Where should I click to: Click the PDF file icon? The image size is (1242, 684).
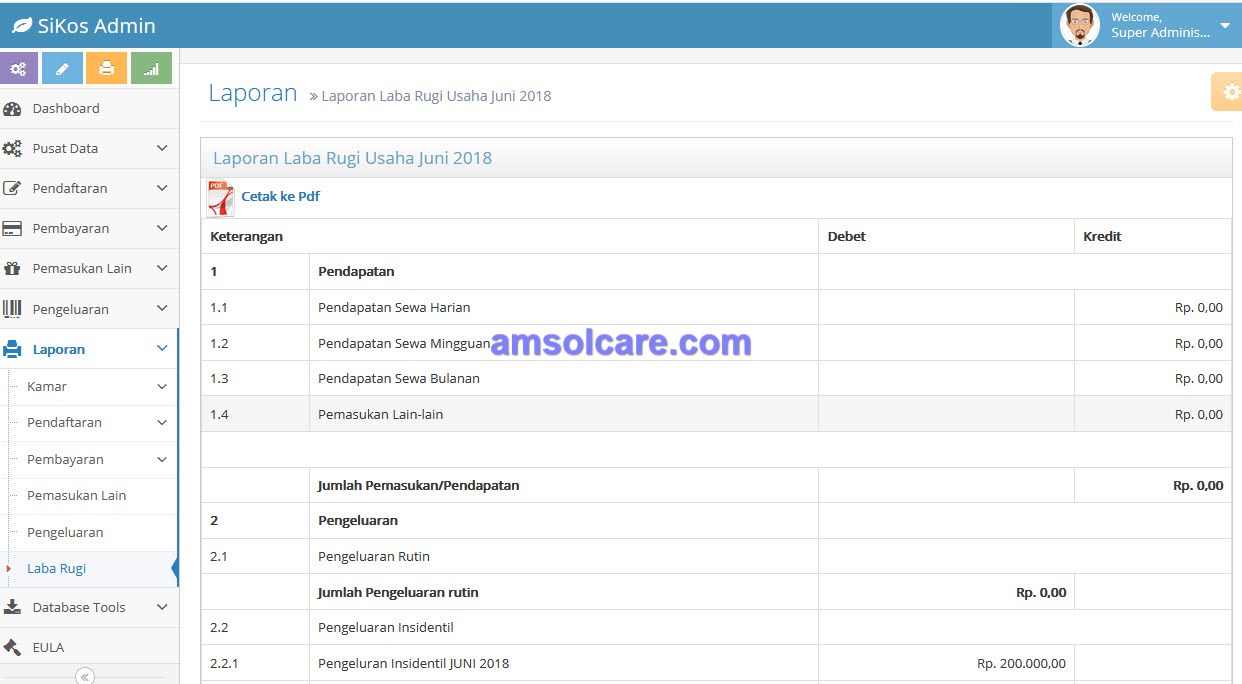click(x=220, y=198)
